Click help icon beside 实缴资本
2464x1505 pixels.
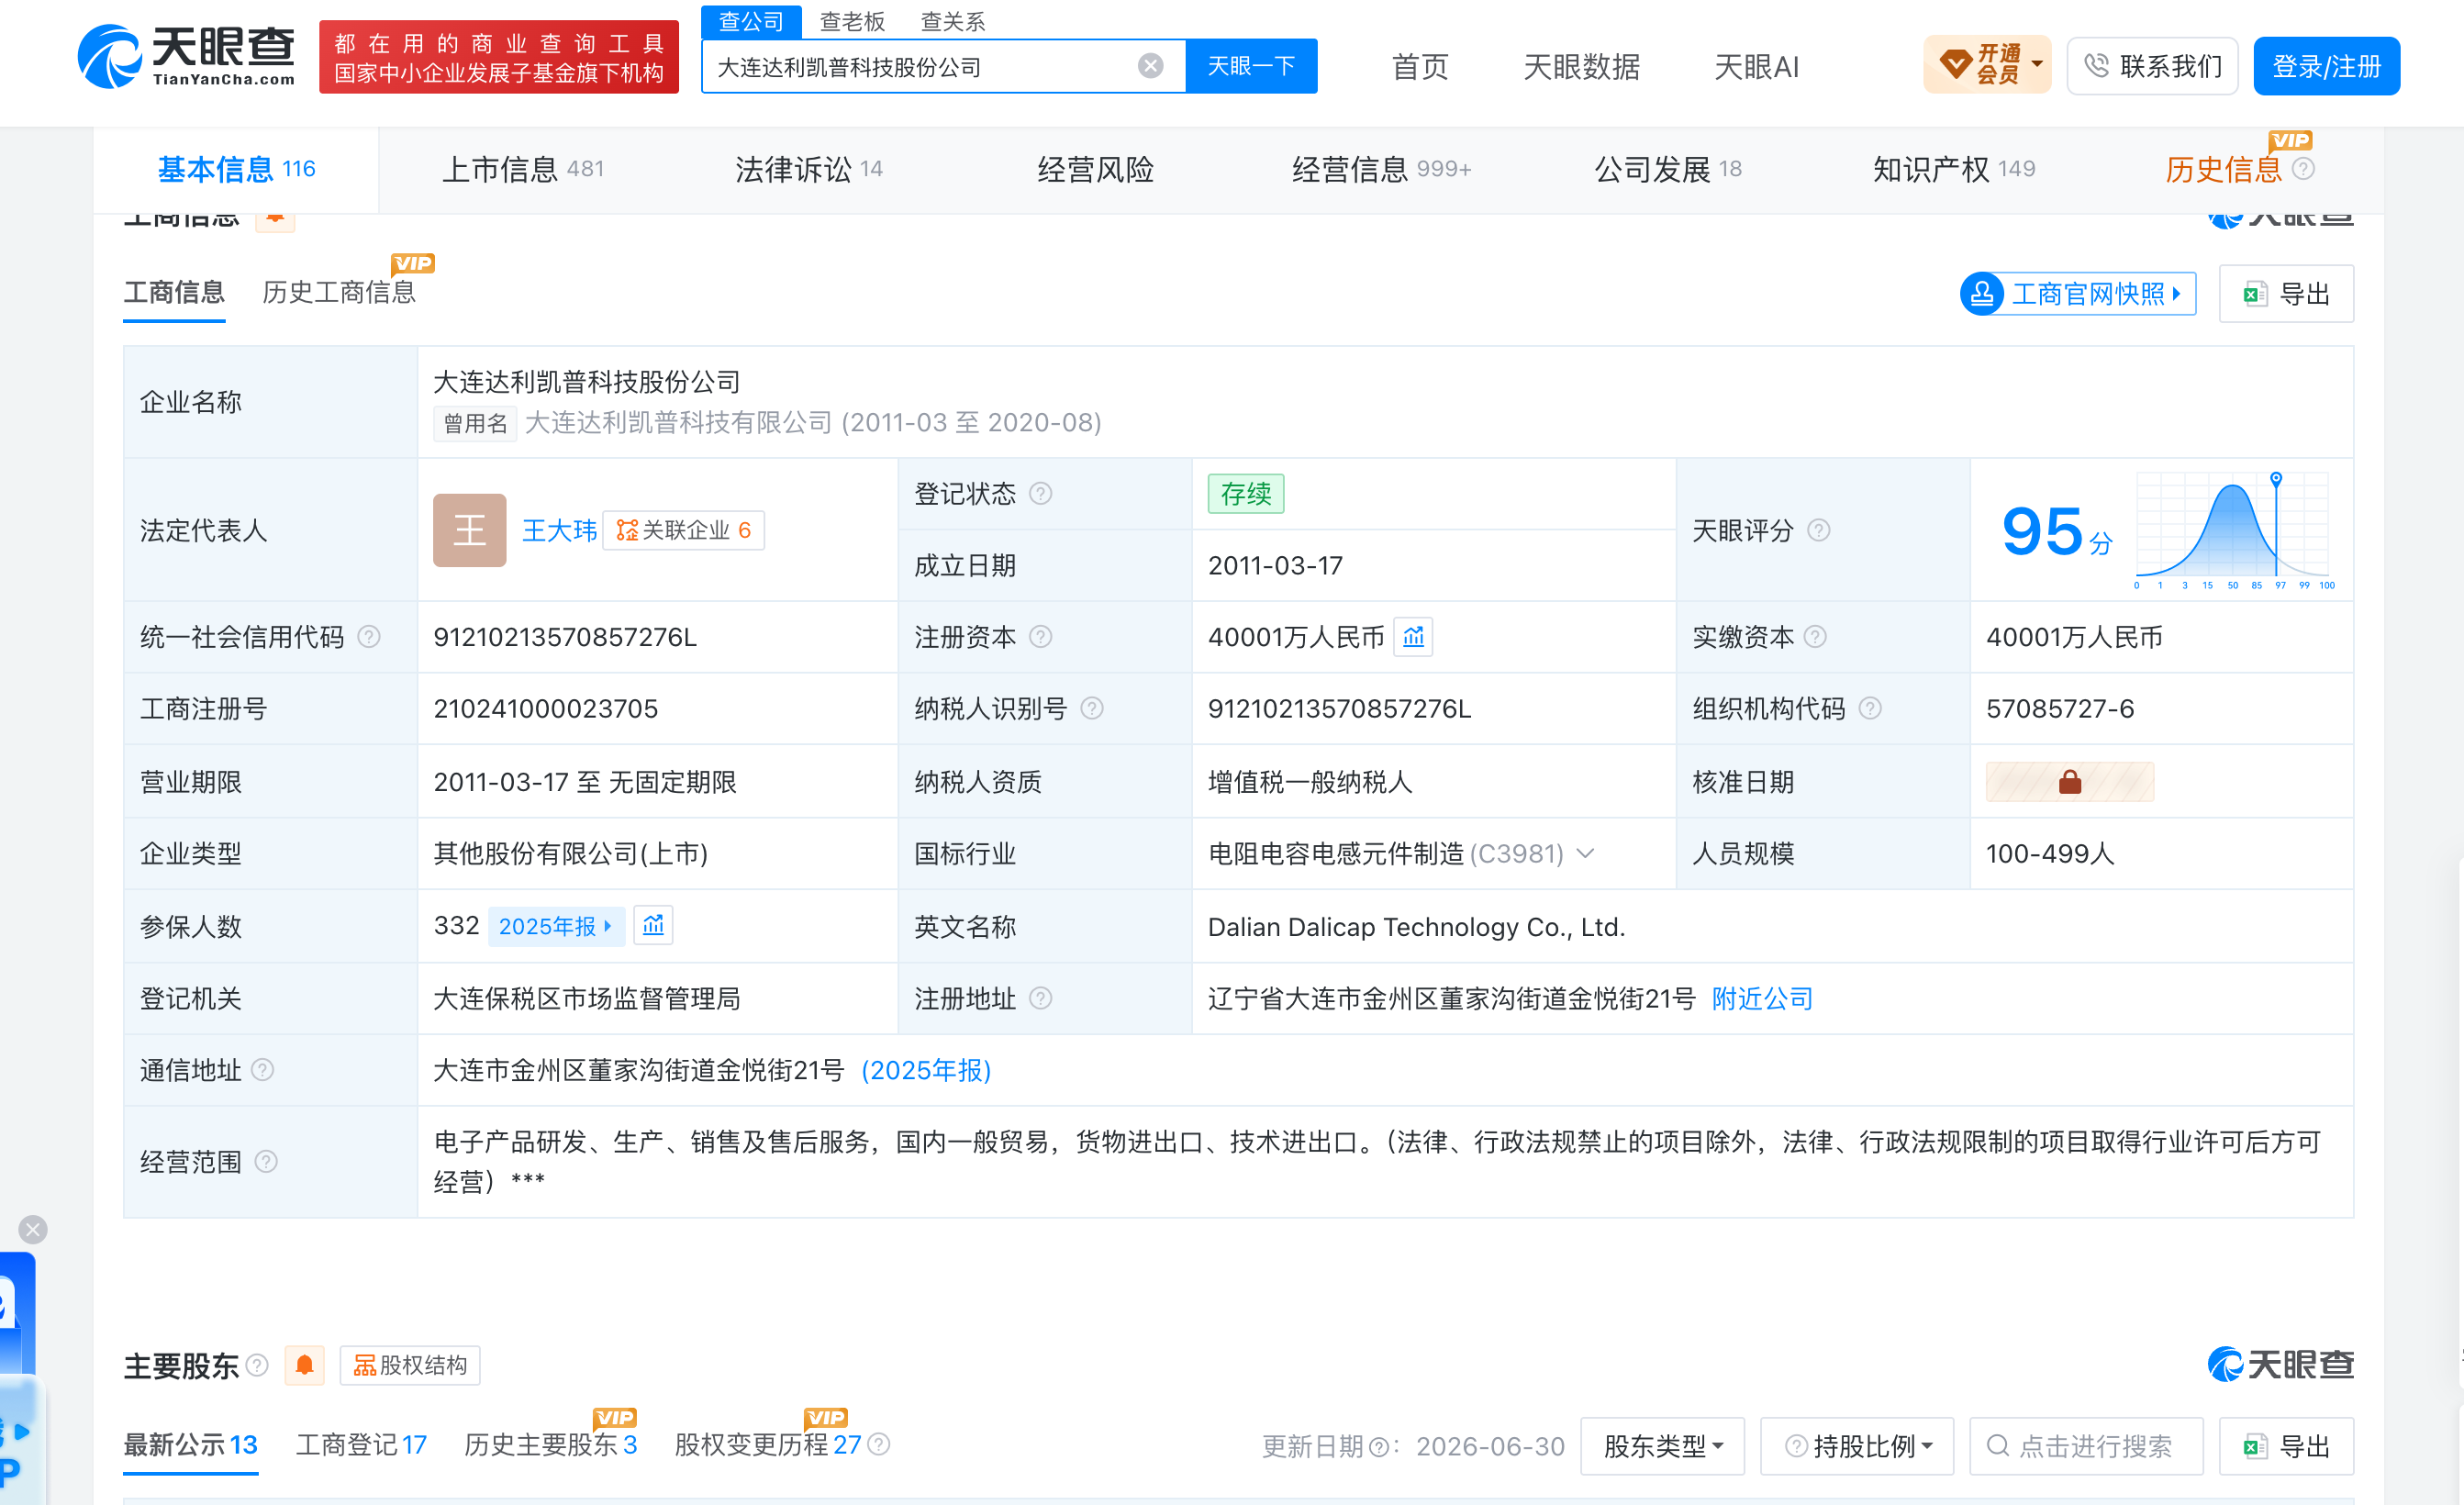(1815, 637)
